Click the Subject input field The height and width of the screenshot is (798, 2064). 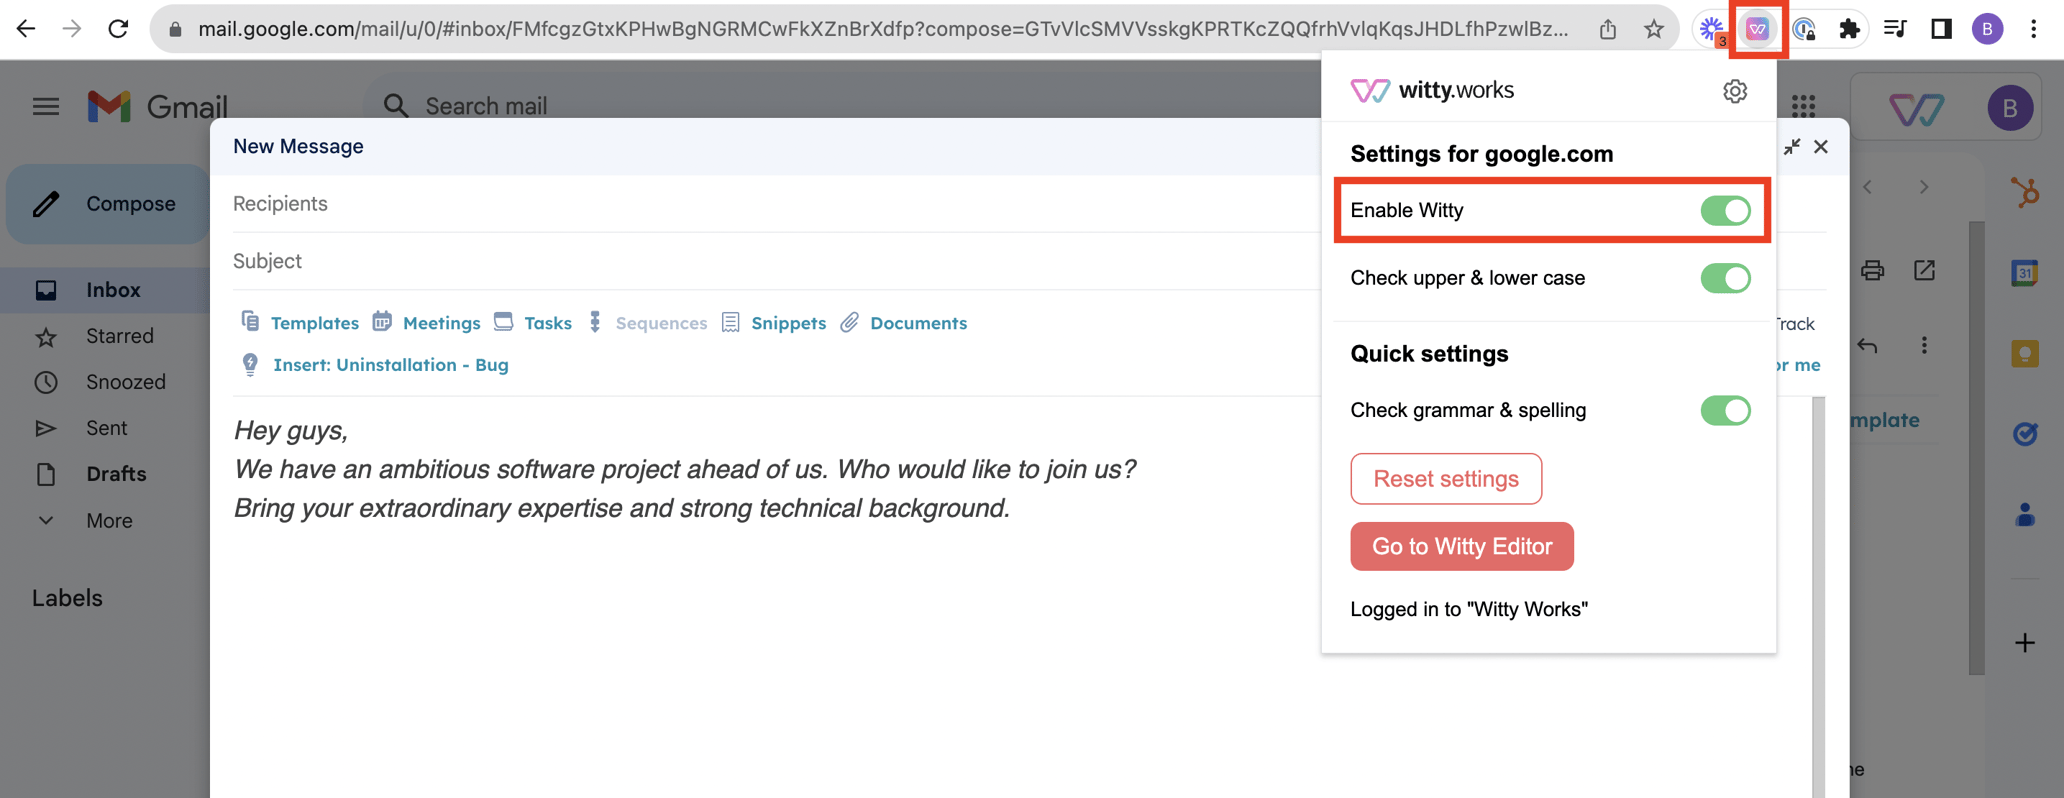click(700, 261)
